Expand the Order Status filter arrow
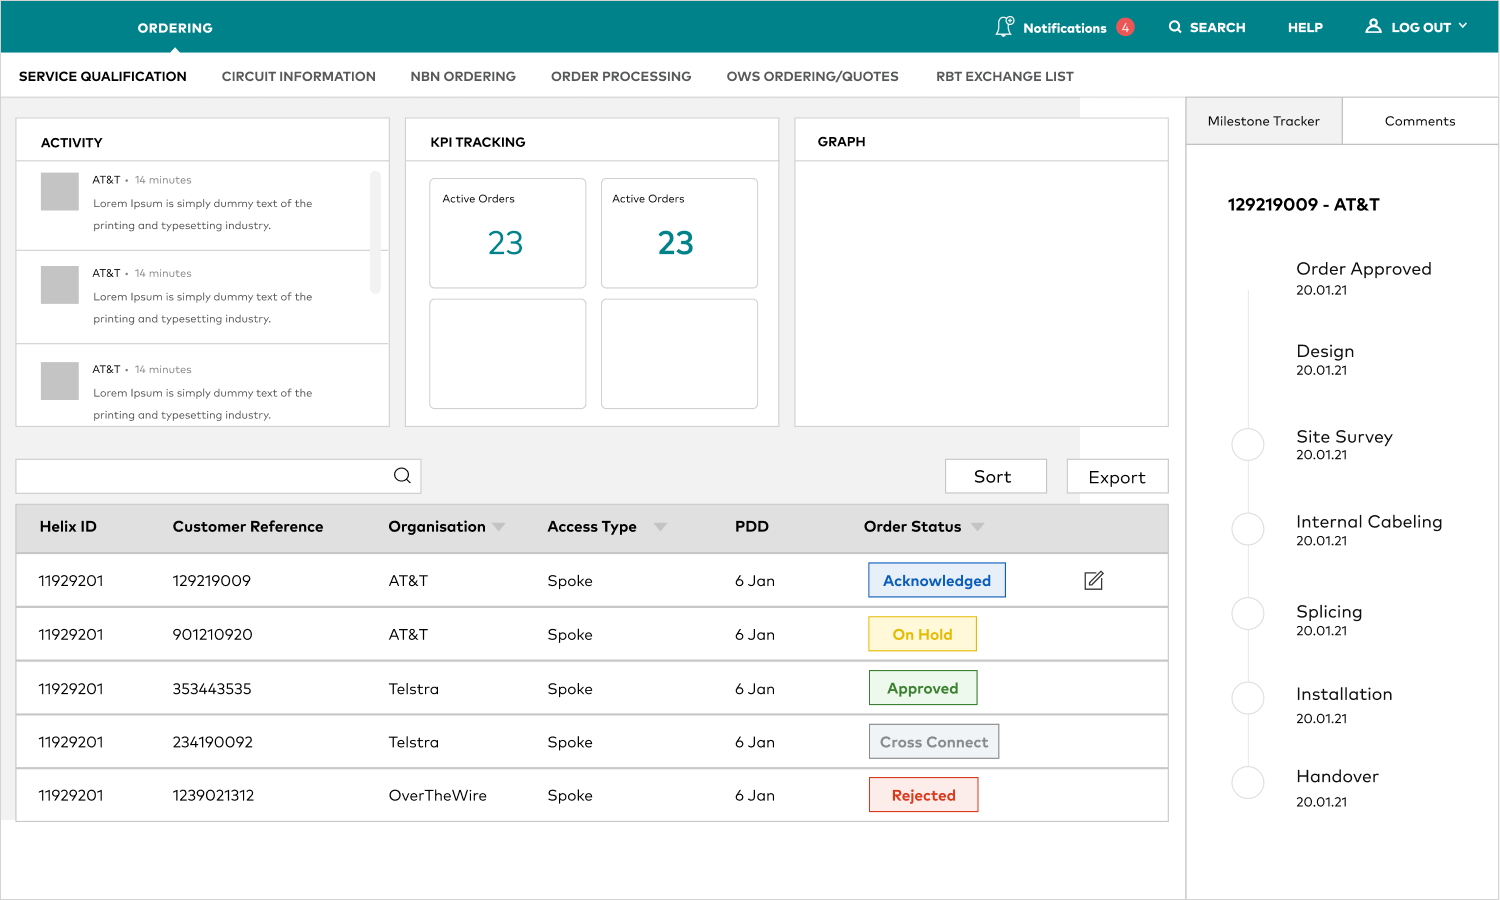This screenshot has width=1500, height=900. [x=977, y=527]
